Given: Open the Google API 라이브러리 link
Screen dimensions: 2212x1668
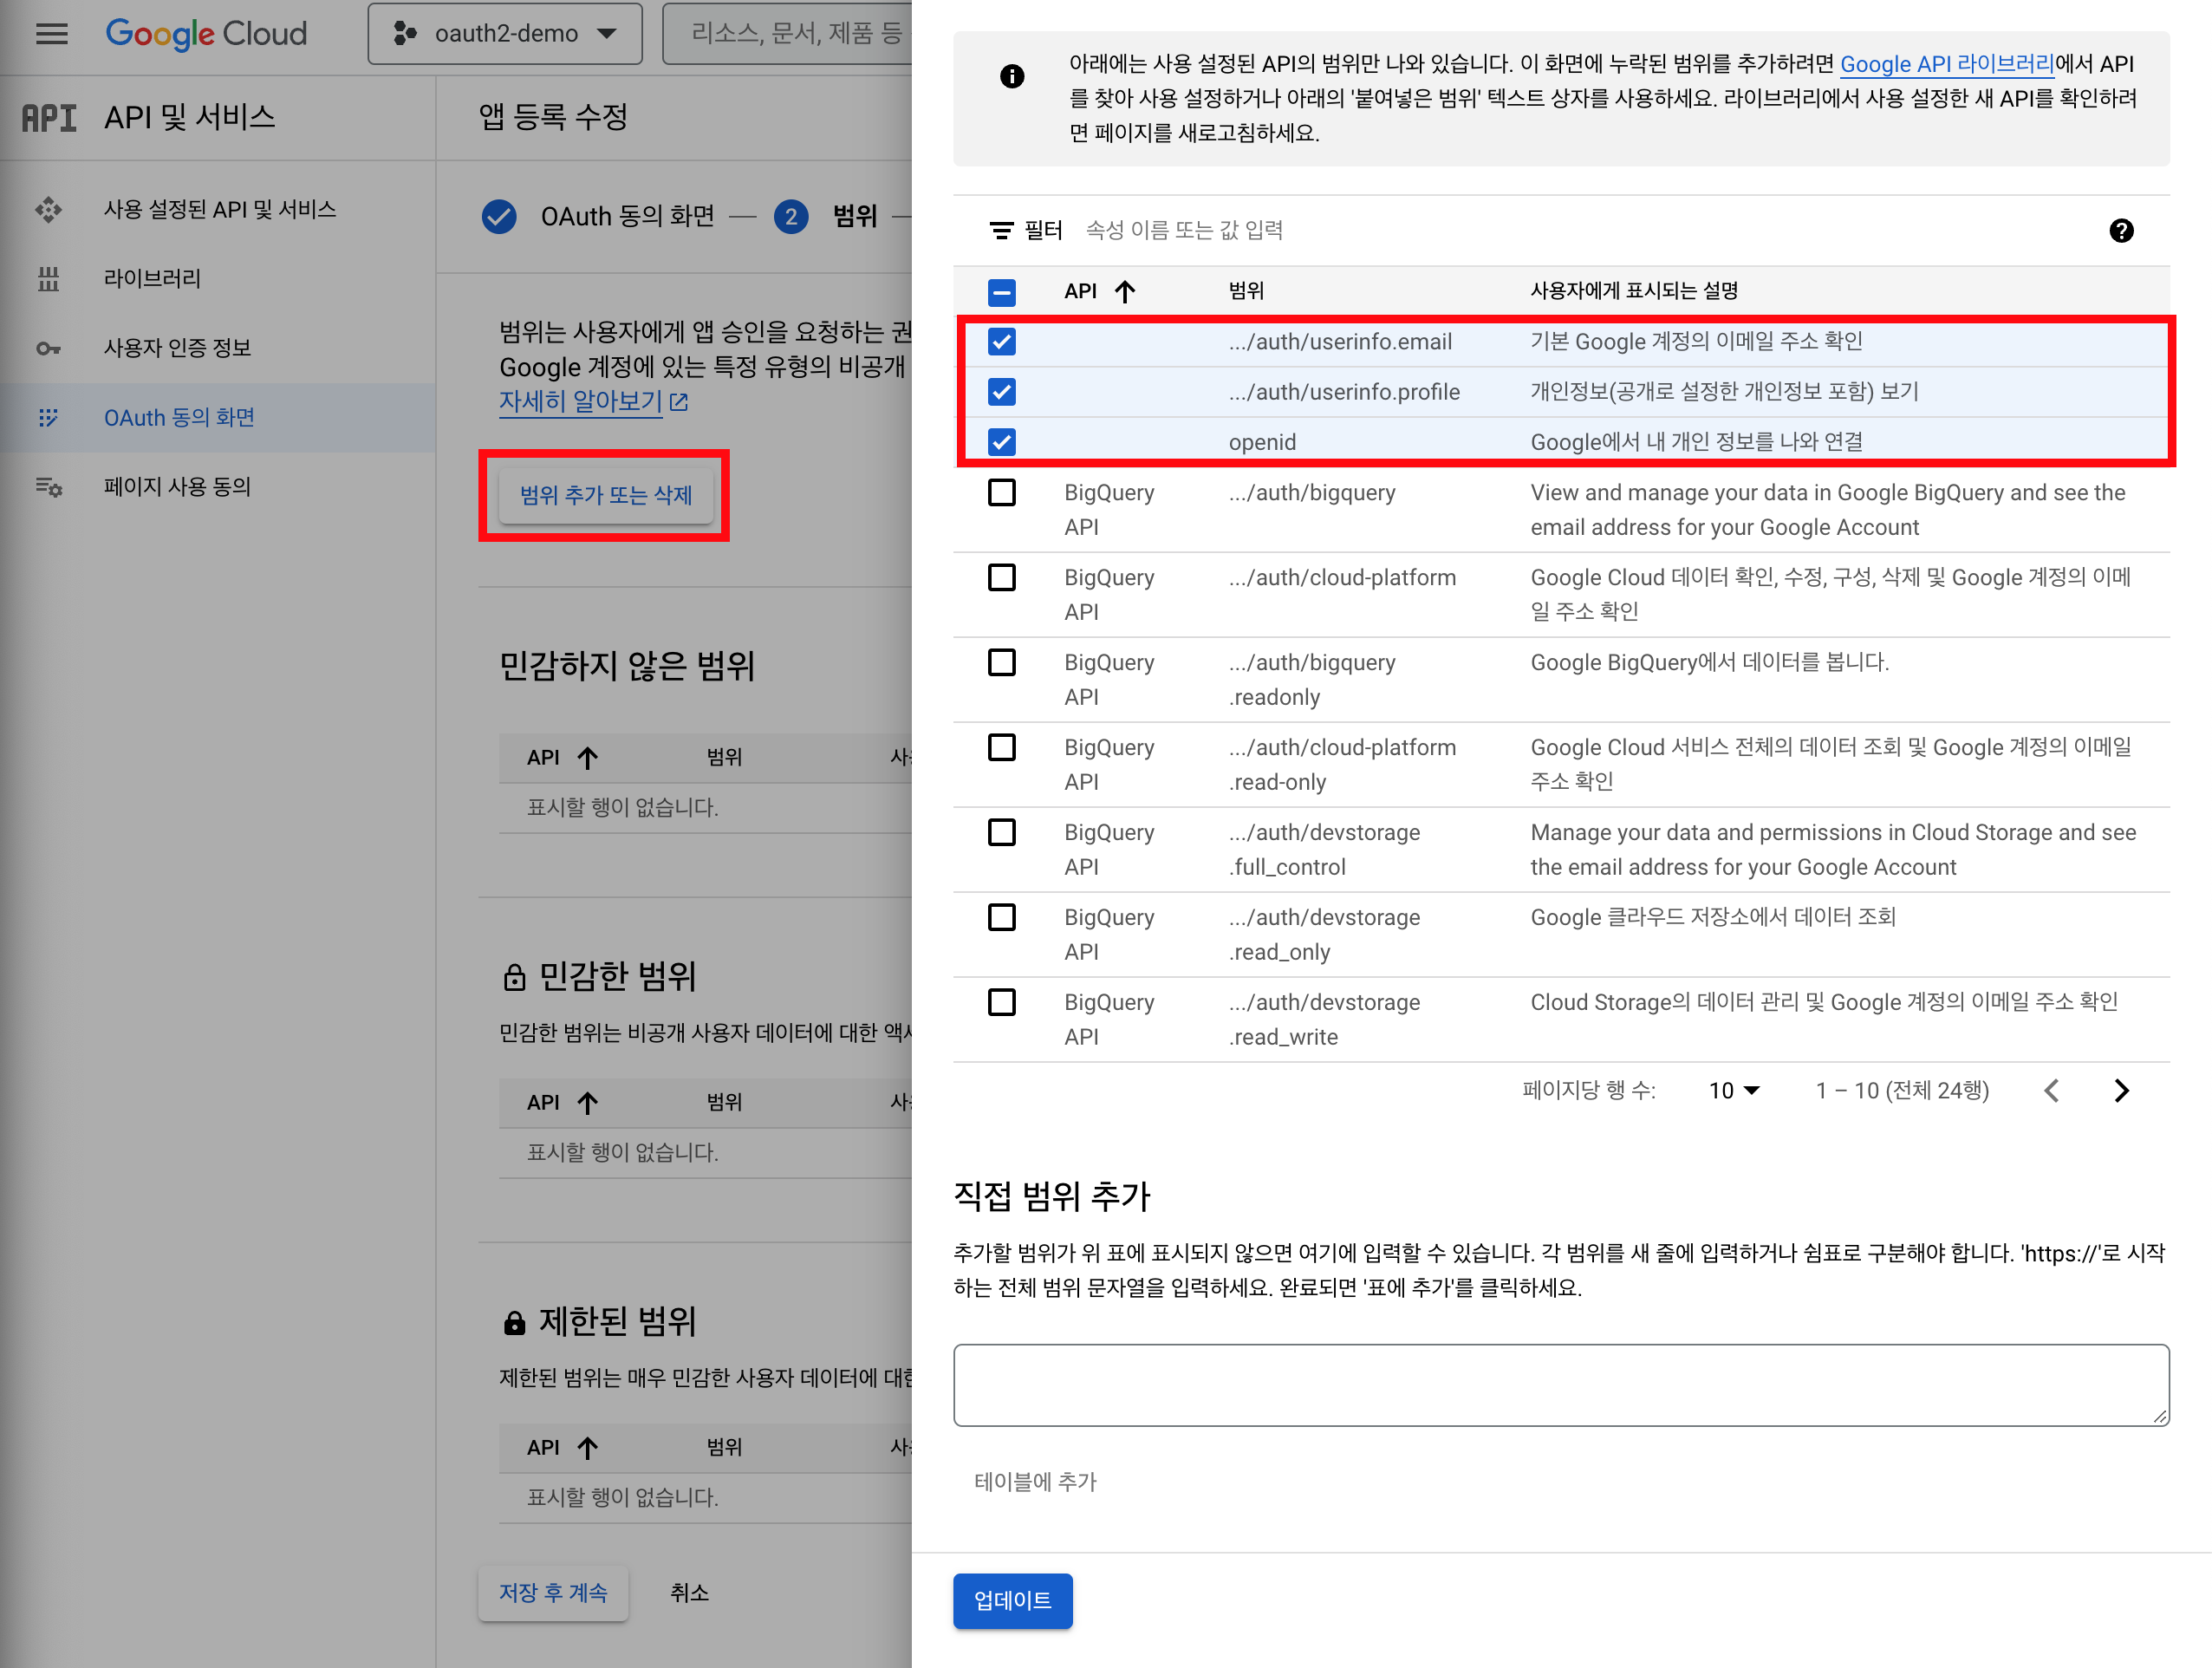Looking at the screenshot, I should (1946, 64).
